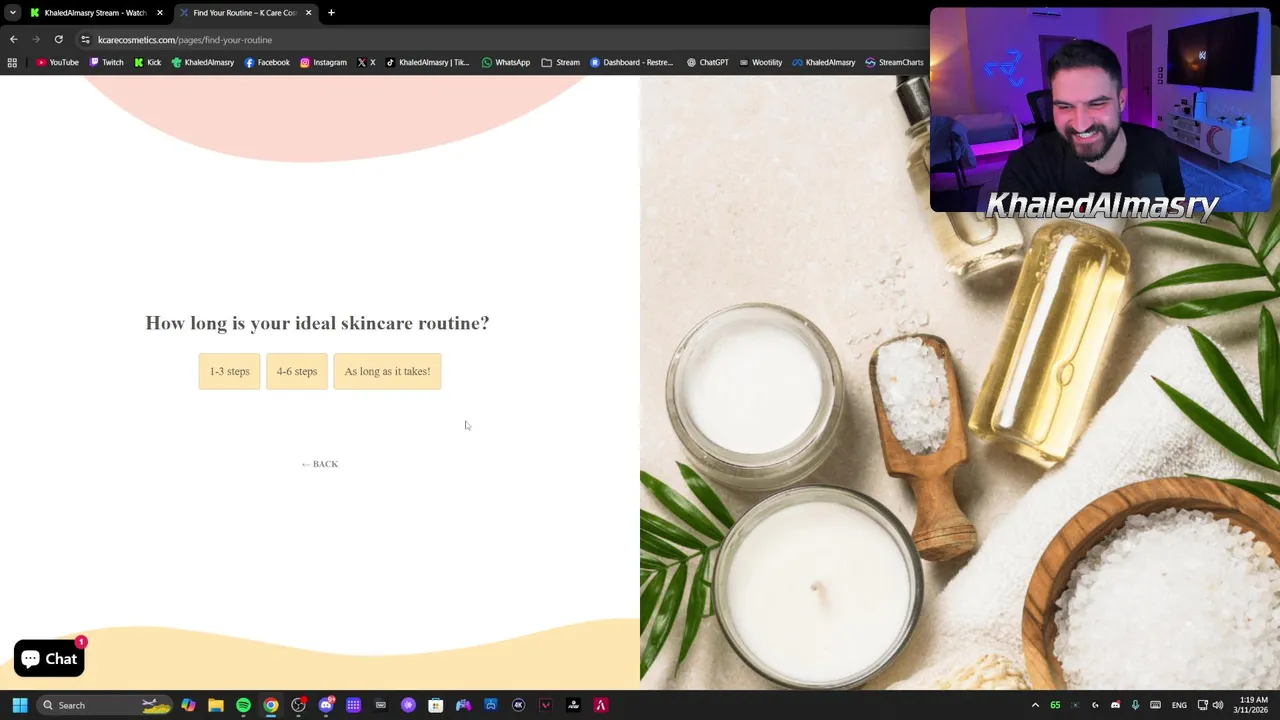Viewport: 1280px width, 720px height.
Task: Open the StreamCharts bookmark
Action: click(894, 62)
